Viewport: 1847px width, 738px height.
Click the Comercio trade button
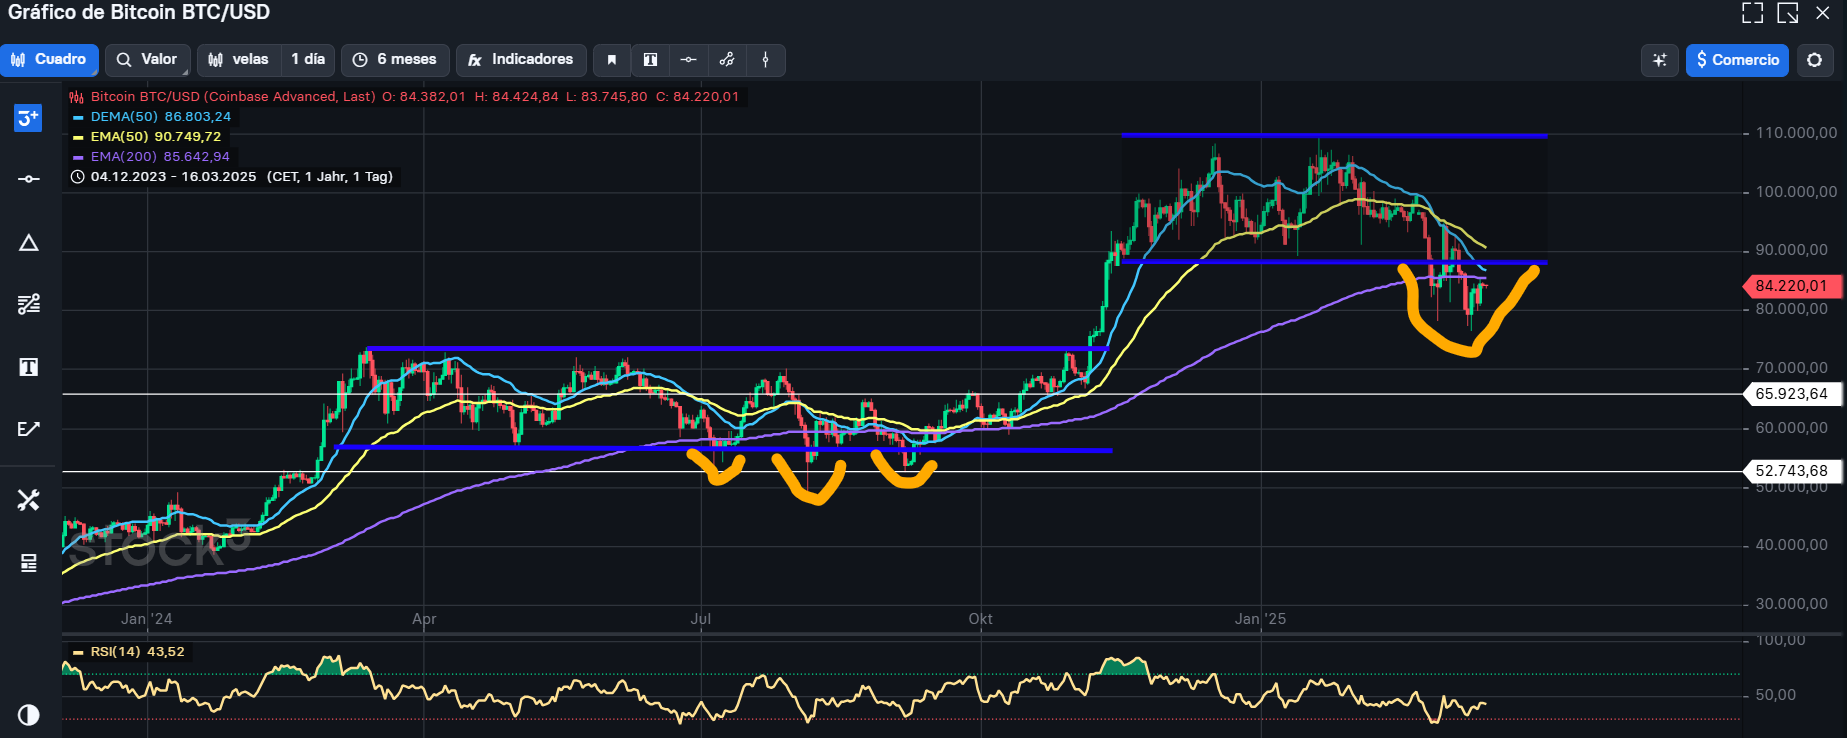1737,60
